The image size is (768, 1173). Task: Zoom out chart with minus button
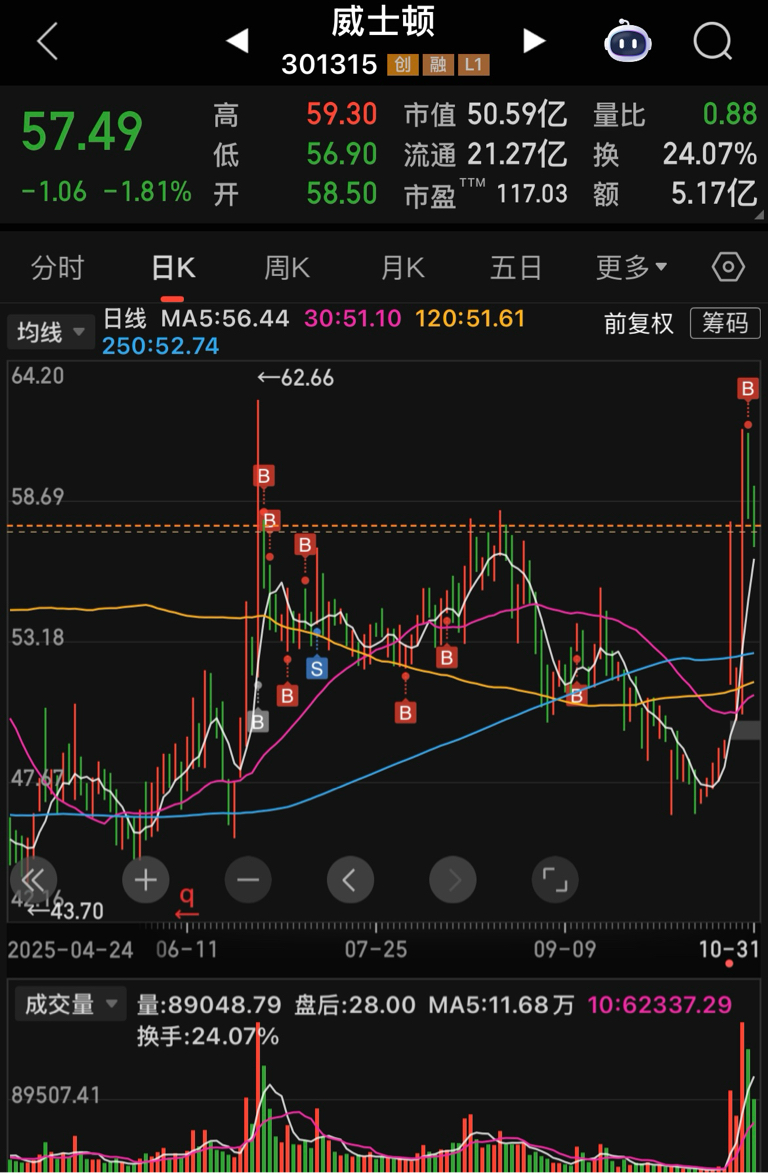pyautogui.click(x=248, y=880)
